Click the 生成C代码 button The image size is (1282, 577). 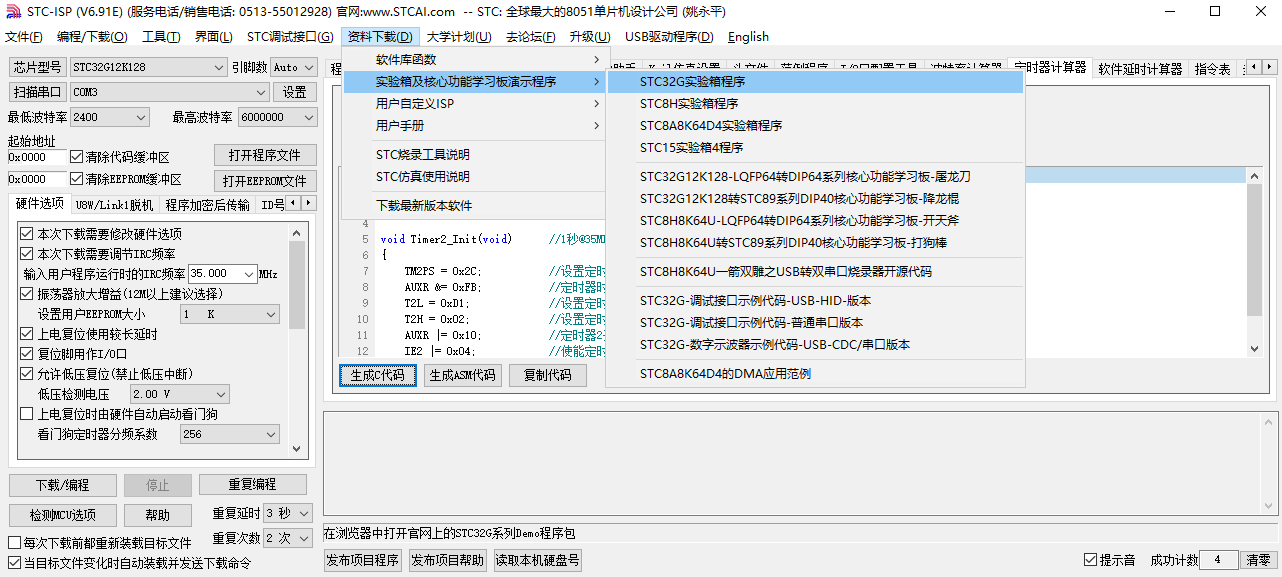point(378,375)
